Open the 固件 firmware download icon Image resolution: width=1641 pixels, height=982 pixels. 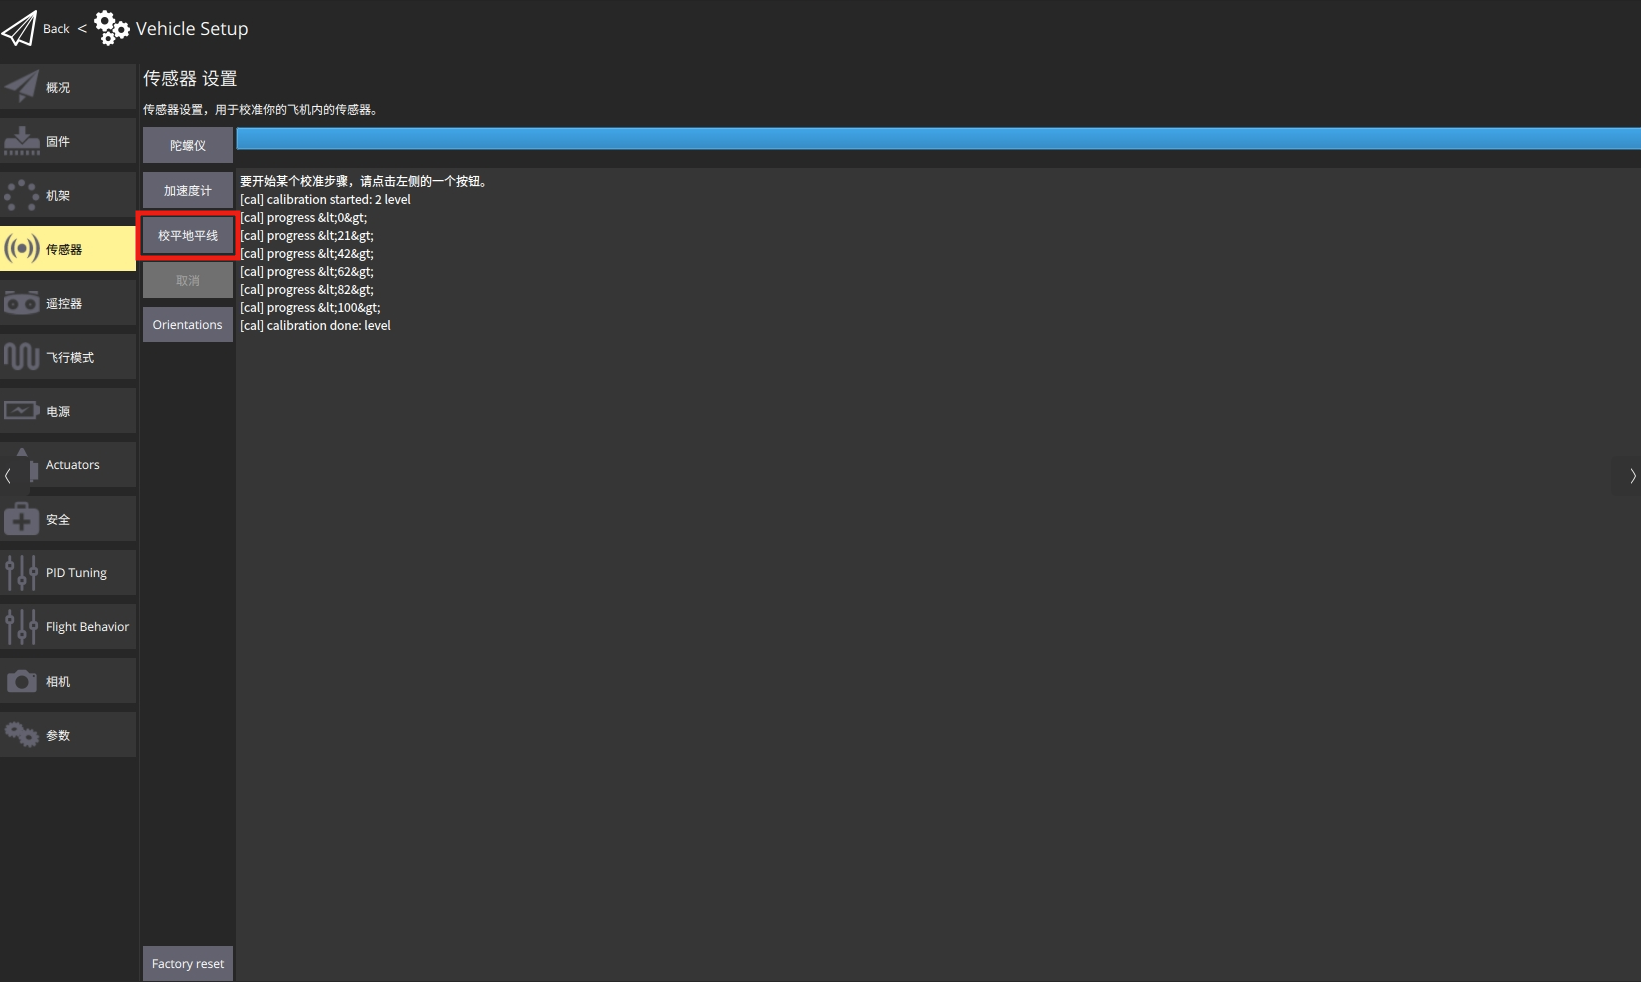[x=22, y=141]
